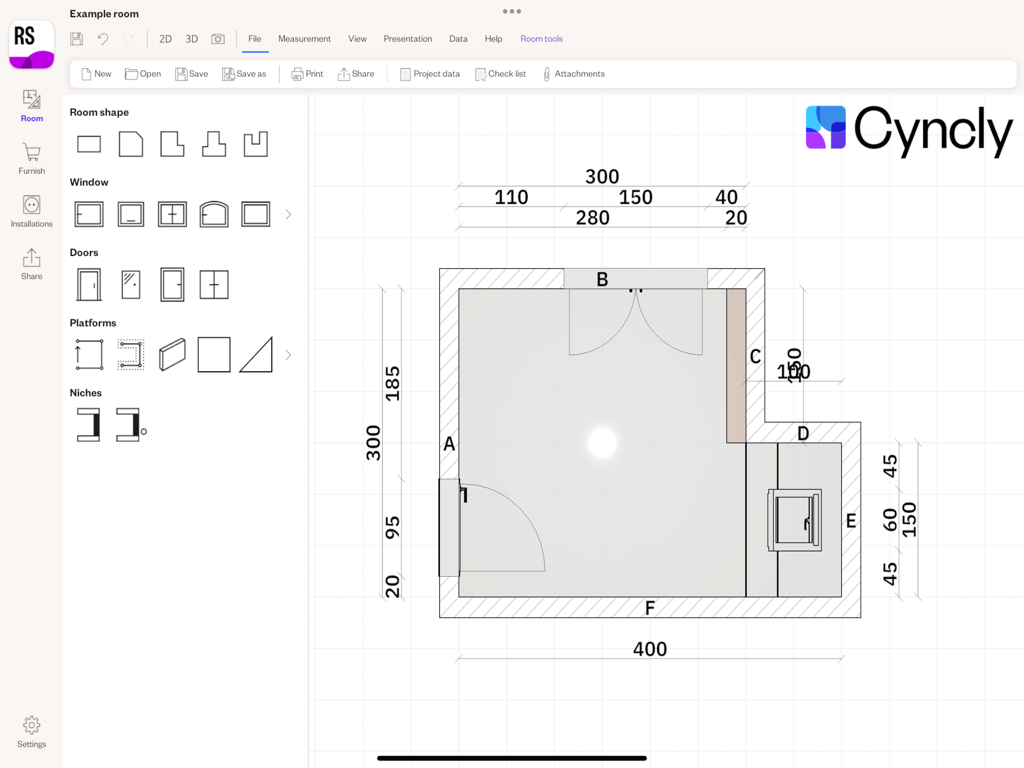Image resolution: width=1024 pixels, height=768 pixels.
Task: Switch to the Room tools tab
Action: coord(541,38)
